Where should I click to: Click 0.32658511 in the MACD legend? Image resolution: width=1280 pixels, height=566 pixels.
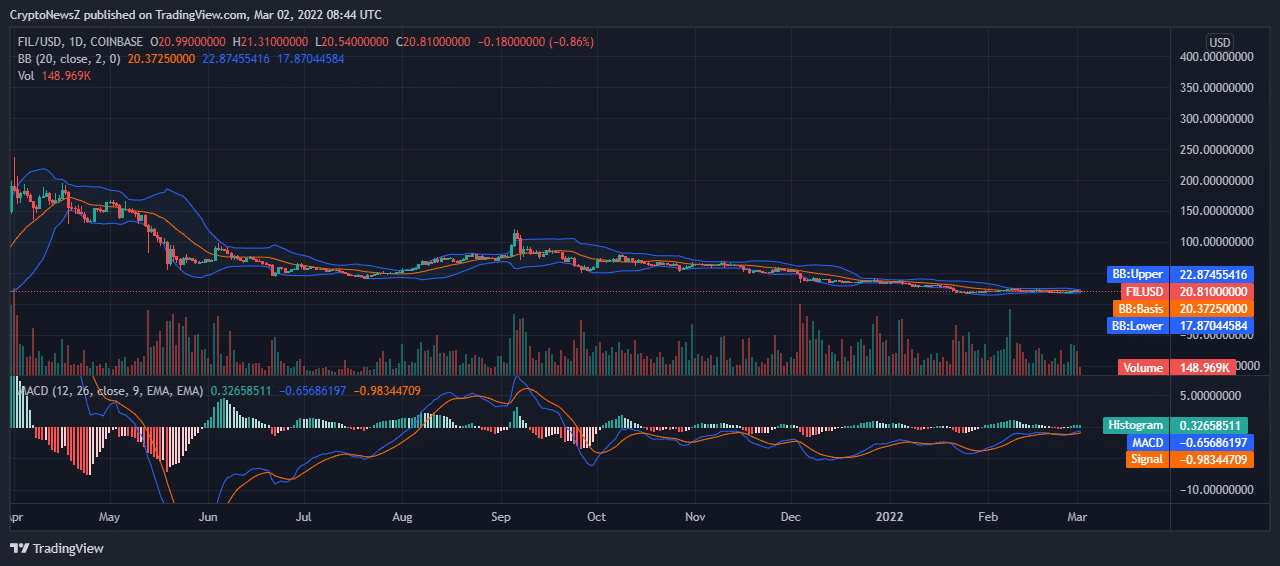(239, 390)
